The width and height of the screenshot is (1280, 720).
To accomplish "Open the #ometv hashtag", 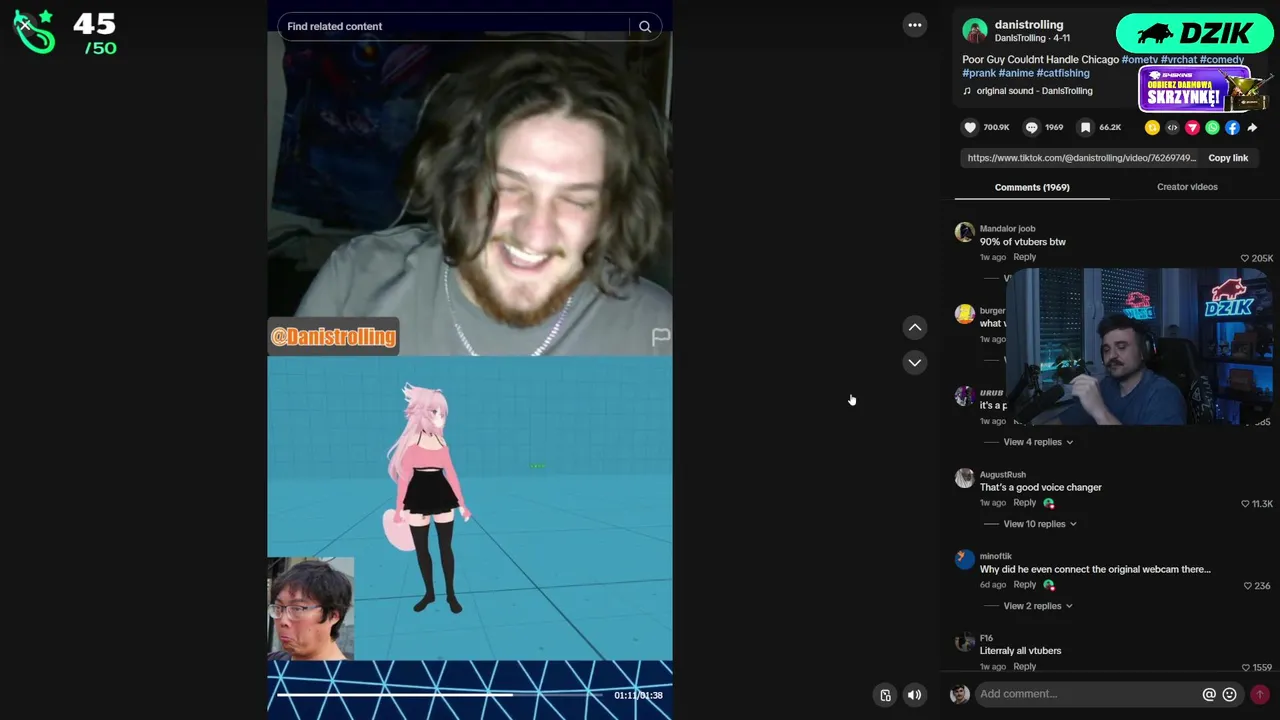I will point(1139,60).
